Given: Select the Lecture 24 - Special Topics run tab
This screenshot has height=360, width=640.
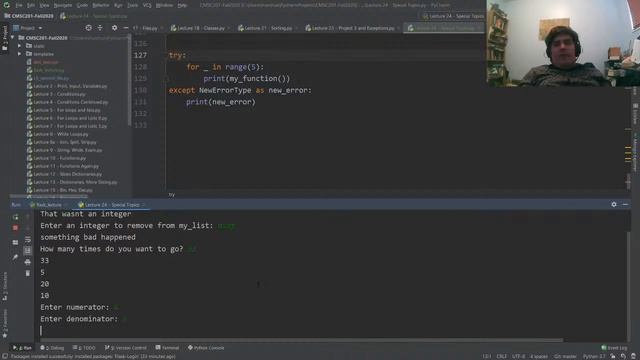Looking at the screenshot, I should [112, 204].
